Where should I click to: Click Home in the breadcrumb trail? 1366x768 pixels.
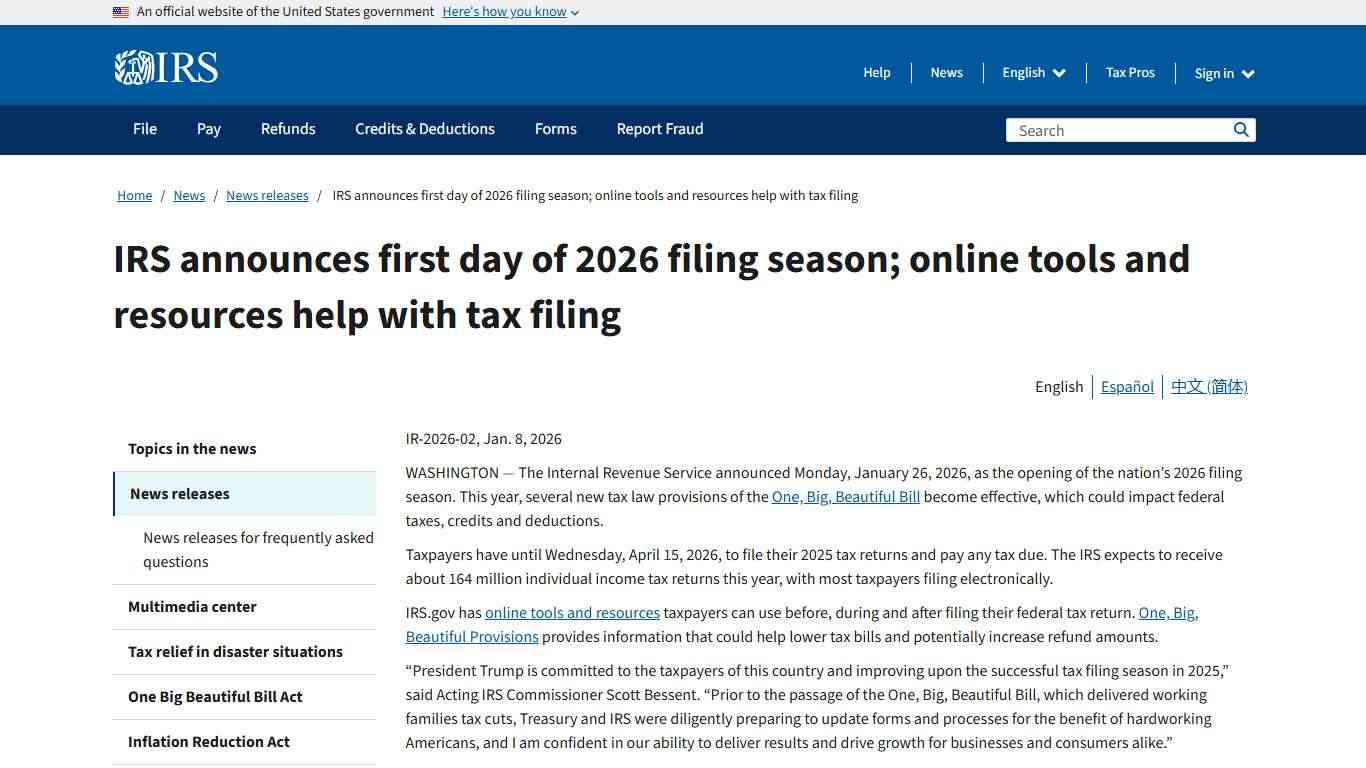coord(134,195)
